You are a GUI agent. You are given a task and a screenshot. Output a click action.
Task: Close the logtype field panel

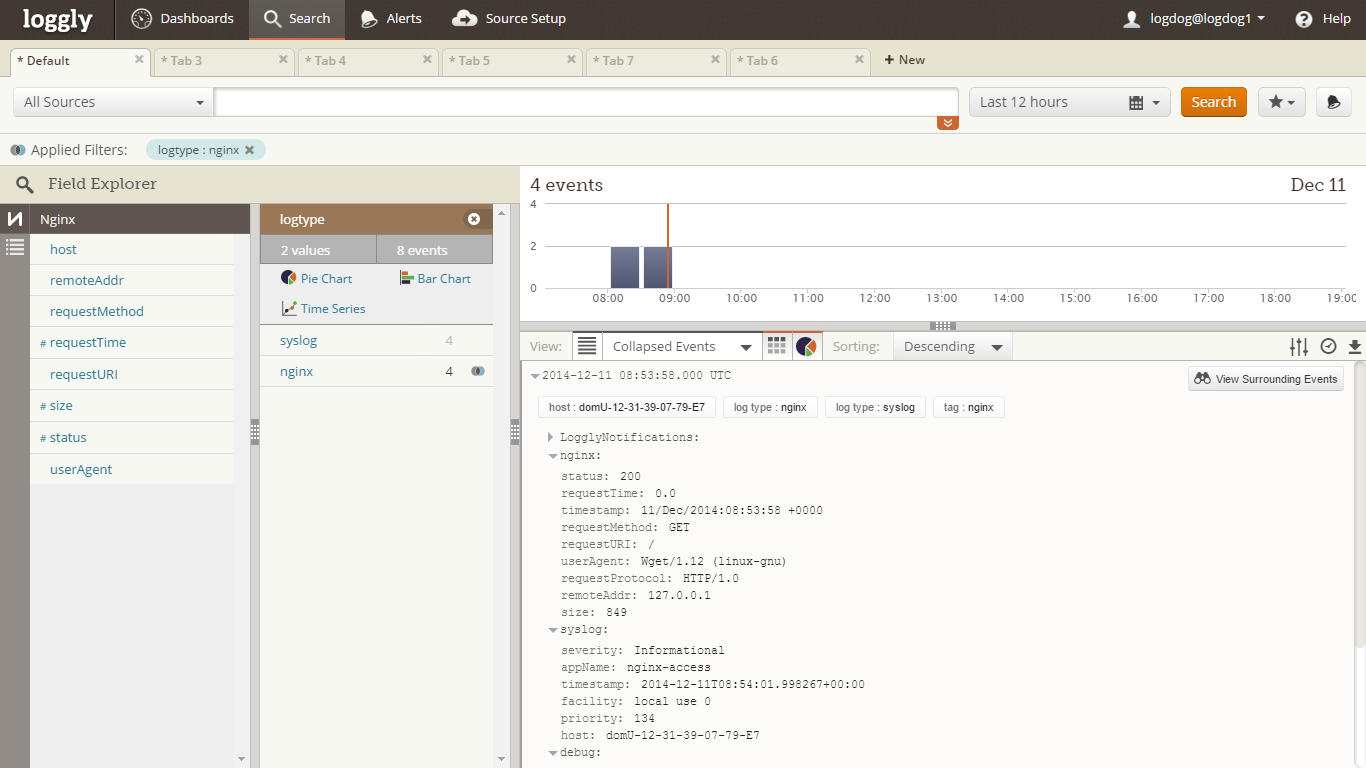pyautogui.click(x=474, y=219)
